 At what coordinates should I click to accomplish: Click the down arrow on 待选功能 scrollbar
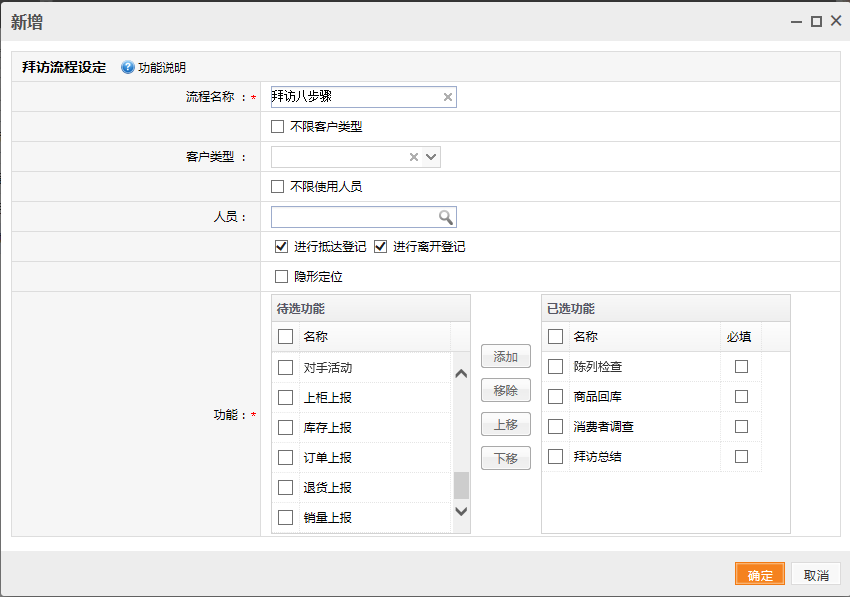[x=460, y=511]
